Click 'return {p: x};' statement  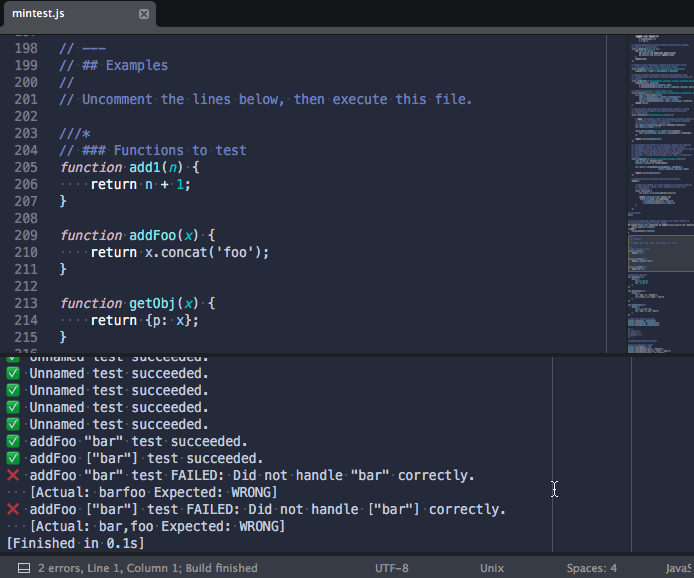(144, 320)
